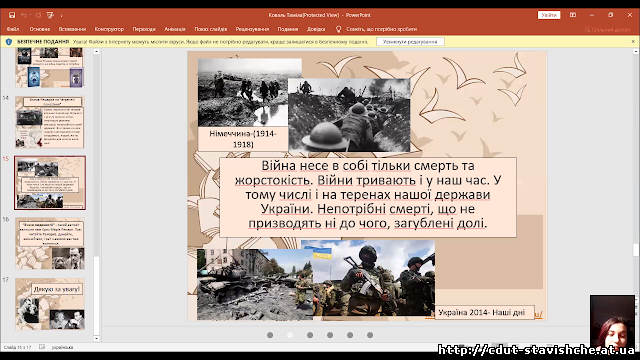Click the thumbnail pane scroll-down arrow
Screen dimensions: 640x360
pos(96,338)
